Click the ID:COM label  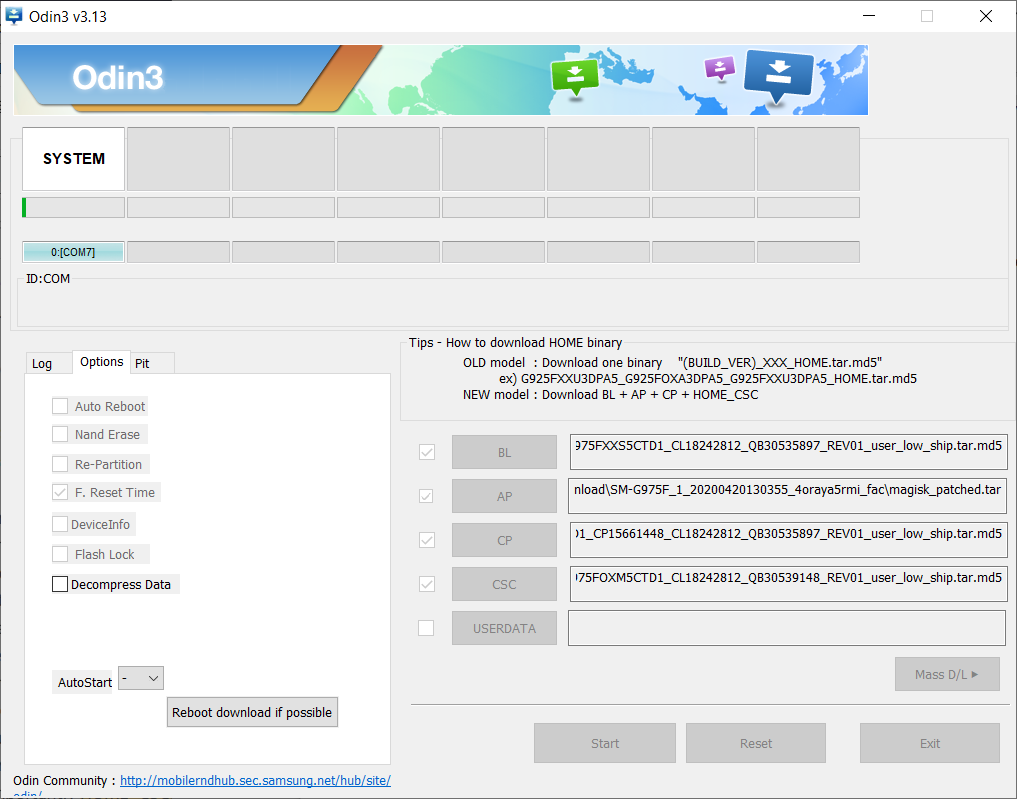point(48,279)
